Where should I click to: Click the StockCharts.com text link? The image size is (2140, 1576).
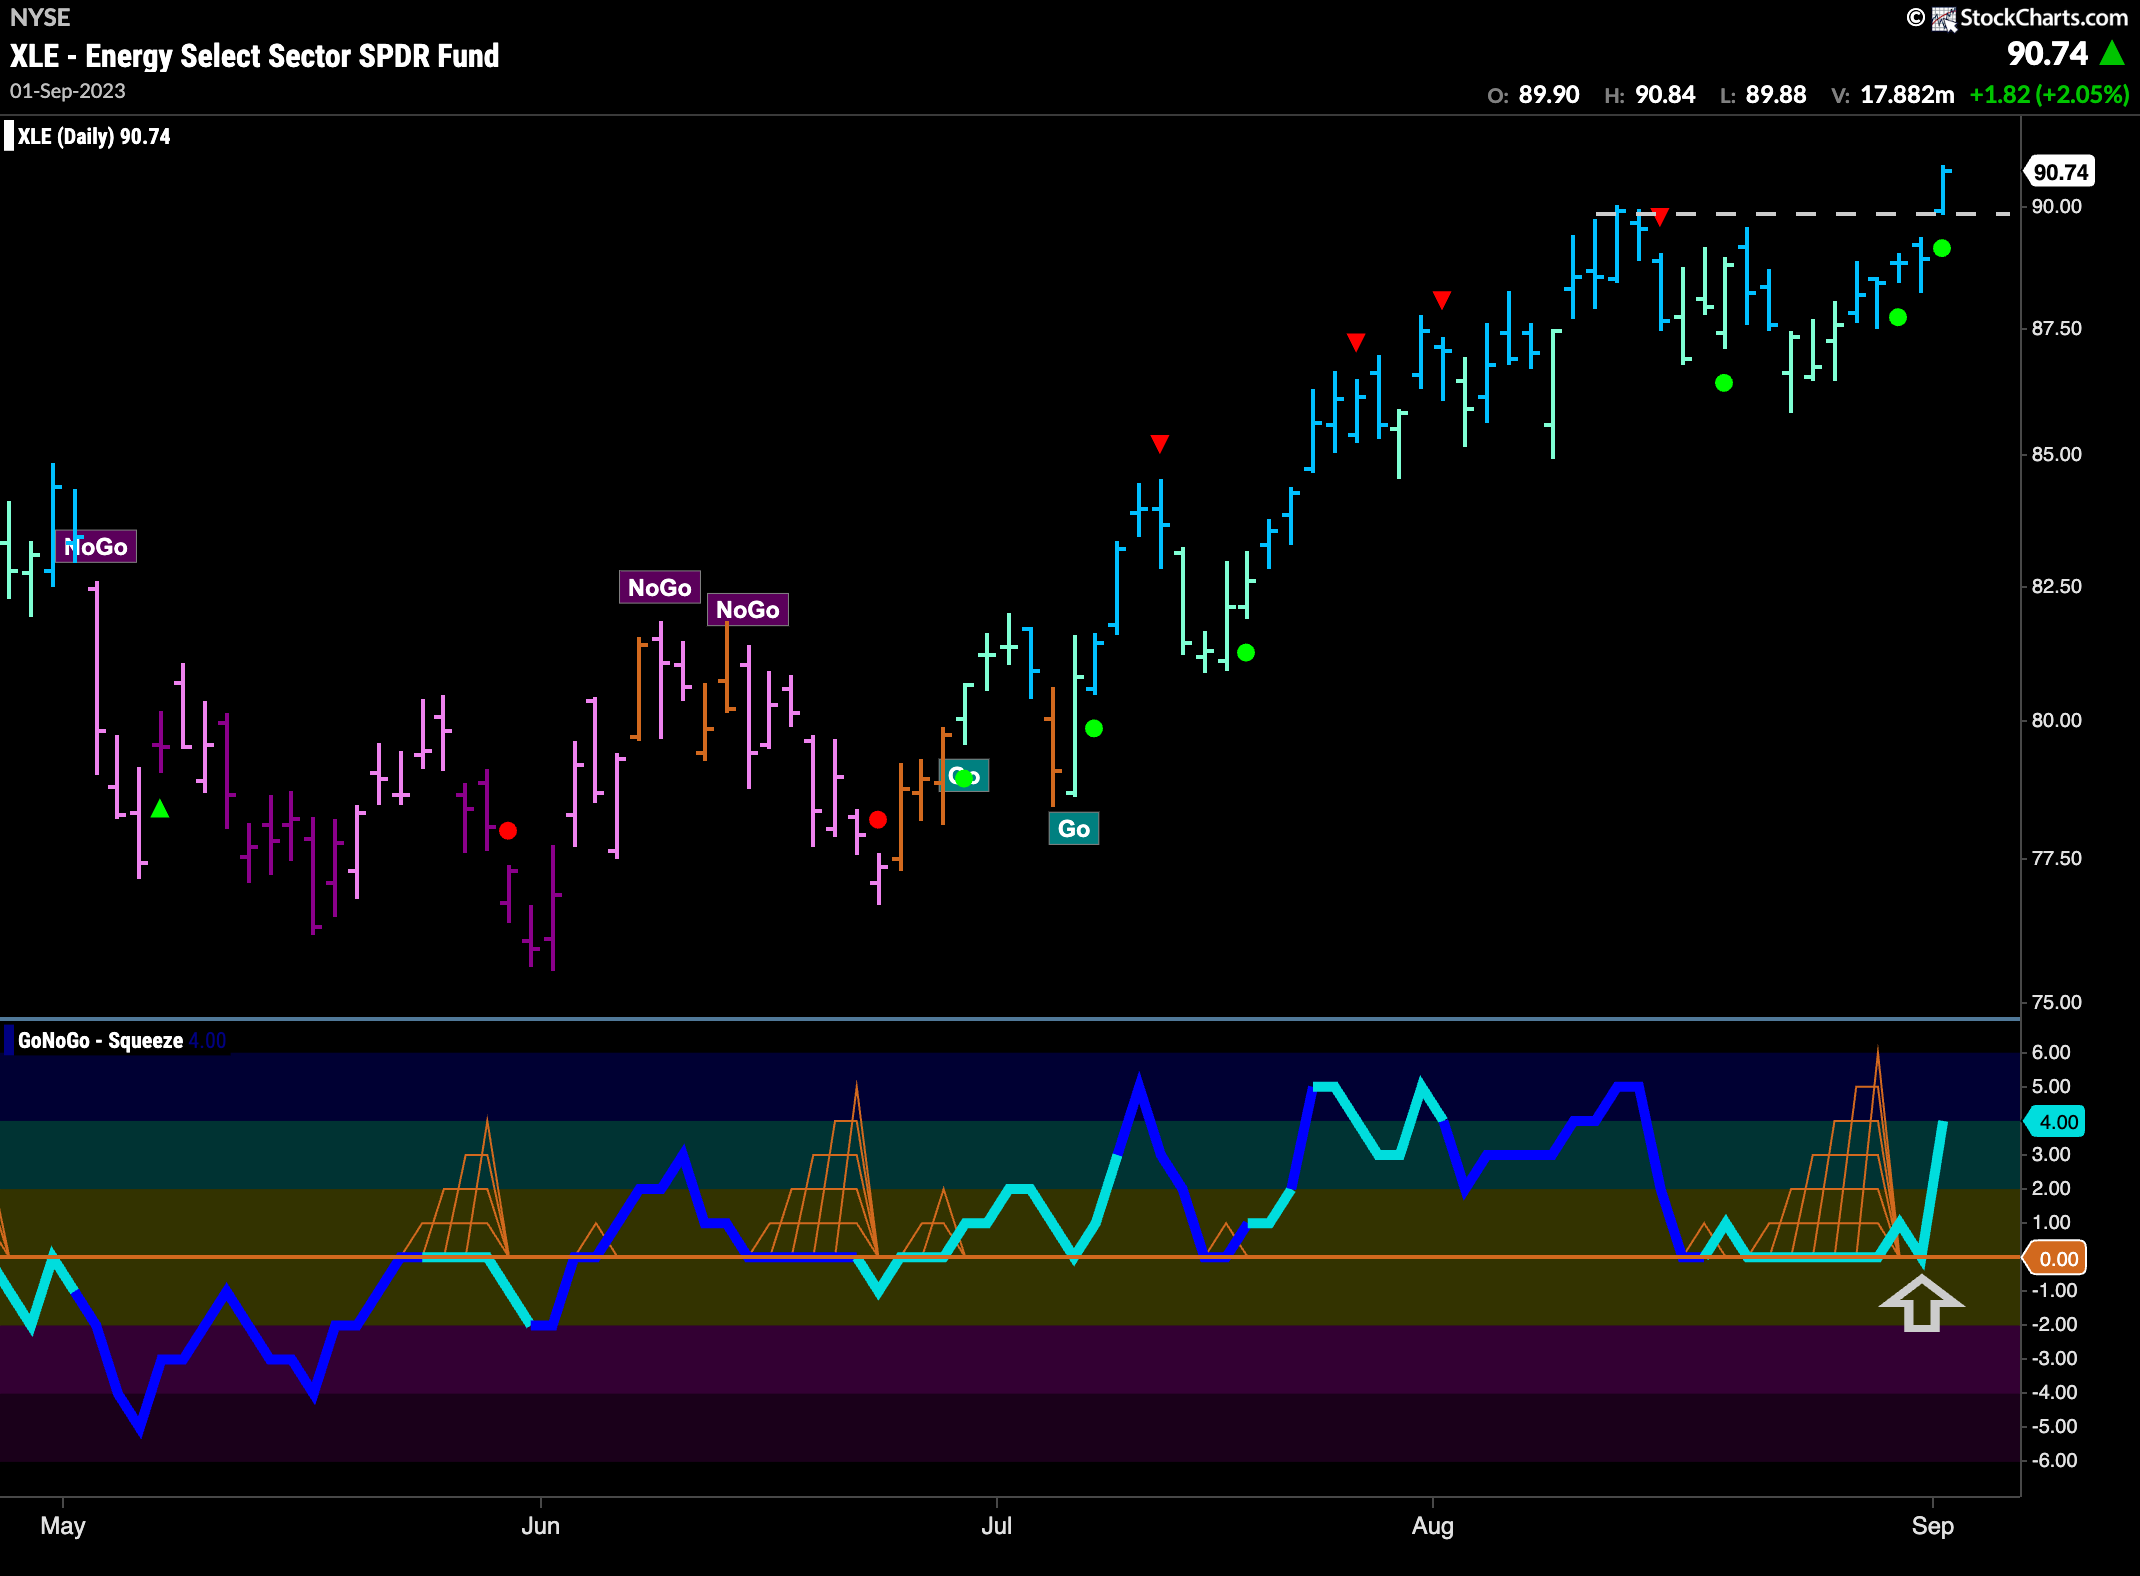pyautogui.click(x=2044, y=18)
